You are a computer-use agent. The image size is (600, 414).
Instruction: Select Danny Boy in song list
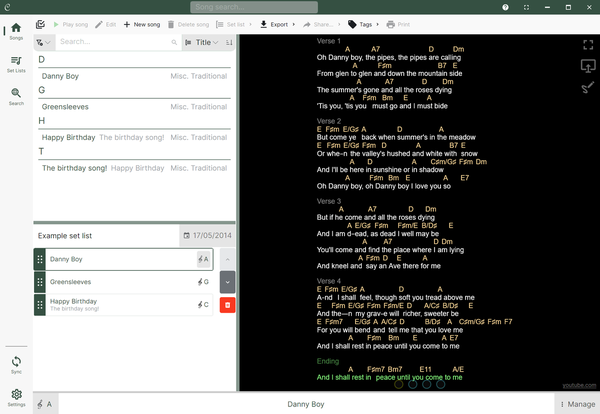(134, 76)
